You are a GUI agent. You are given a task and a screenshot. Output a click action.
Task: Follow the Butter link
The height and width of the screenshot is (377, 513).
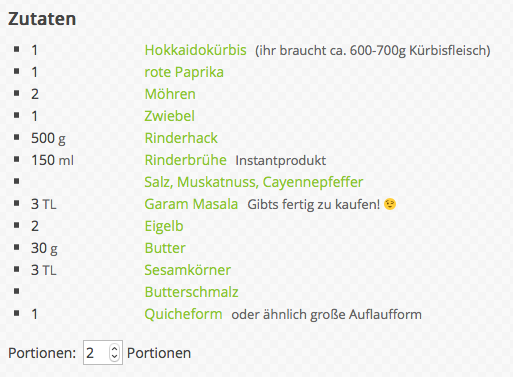tap(165, 248)
